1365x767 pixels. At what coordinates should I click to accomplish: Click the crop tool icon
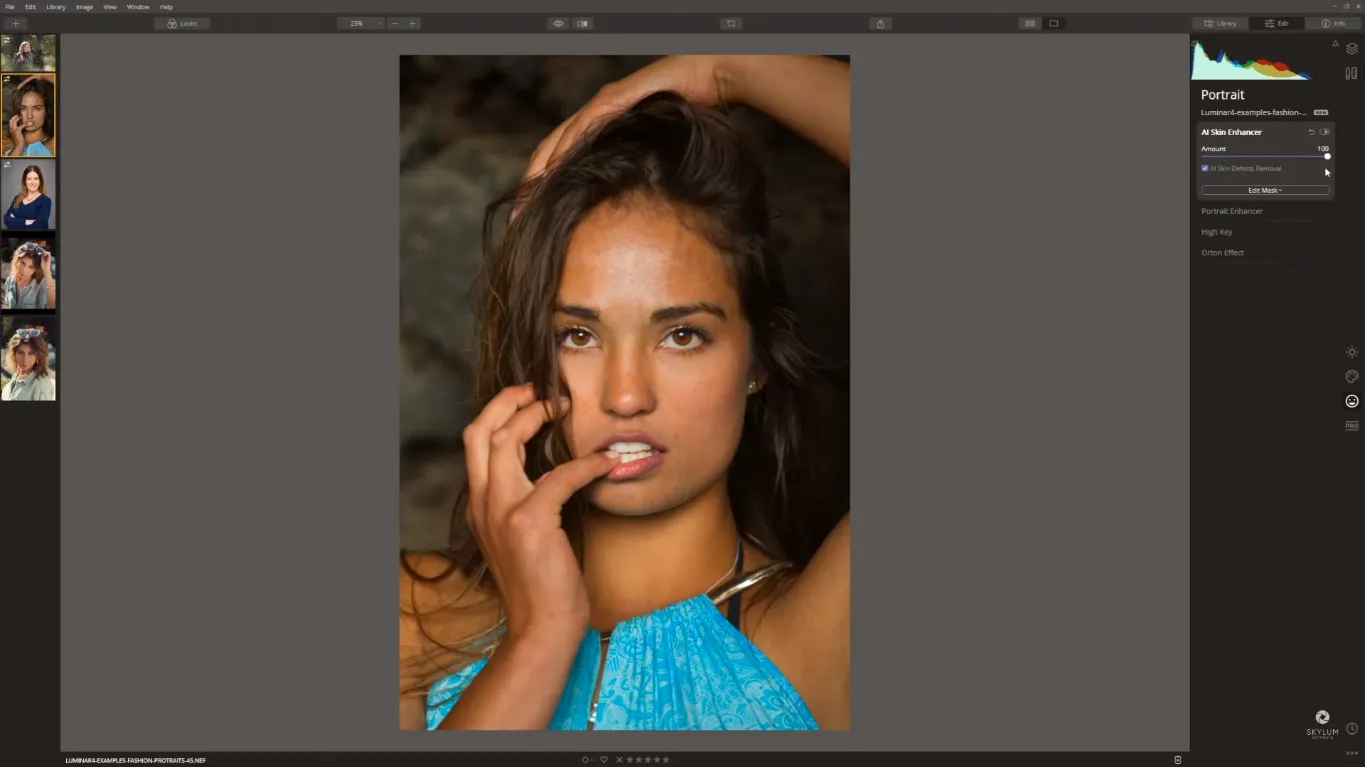pyautogui.click(x=731, y=23)
